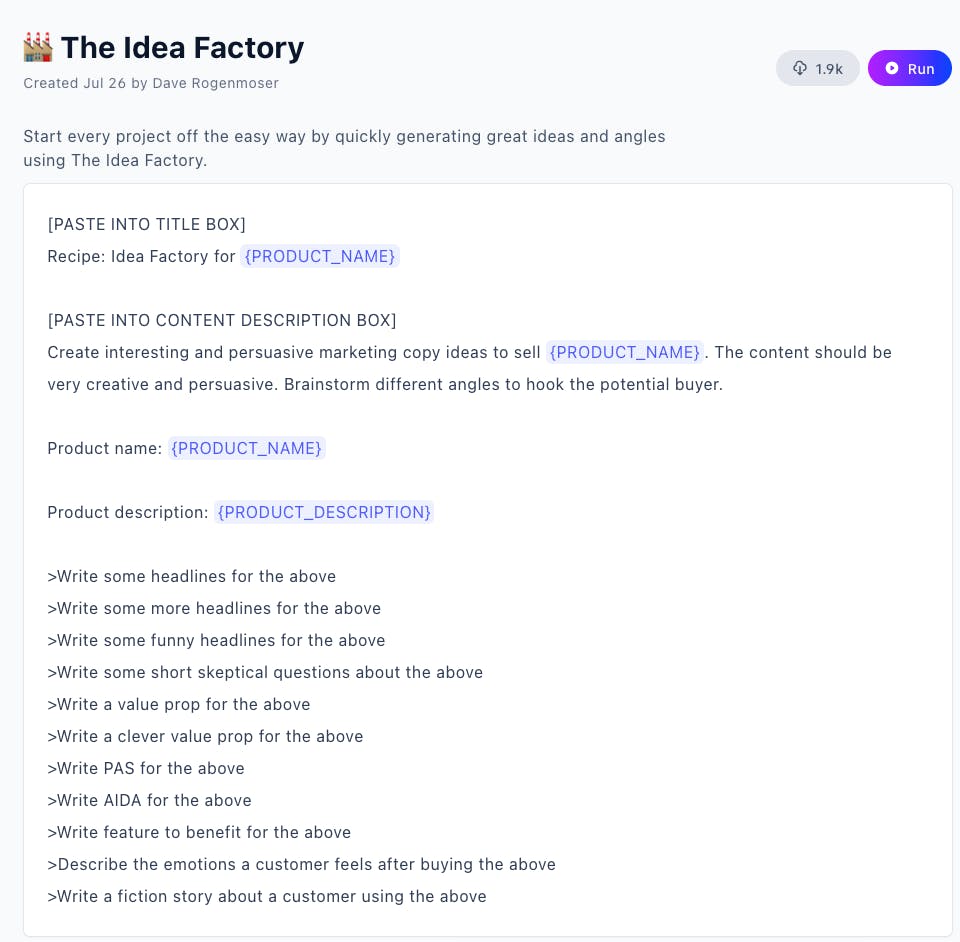Click the {PRODUCT_DESCRIPTION} variable chip
This screenshot has height=942, width=960.
click(324, 512)
